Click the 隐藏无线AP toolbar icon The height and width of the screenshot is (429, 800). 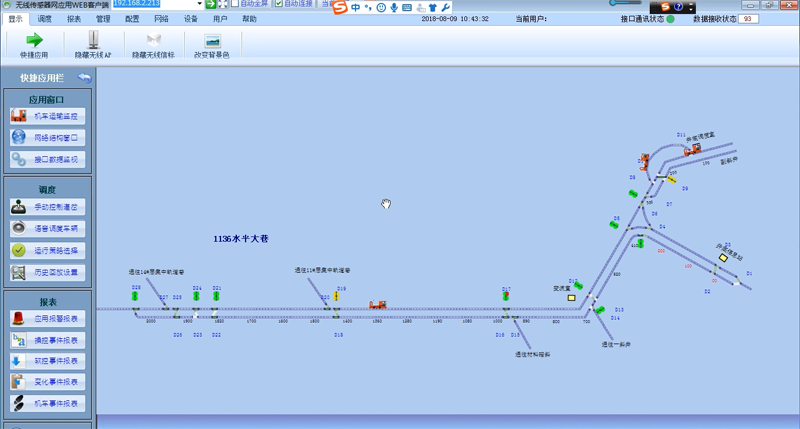[93, 40]
